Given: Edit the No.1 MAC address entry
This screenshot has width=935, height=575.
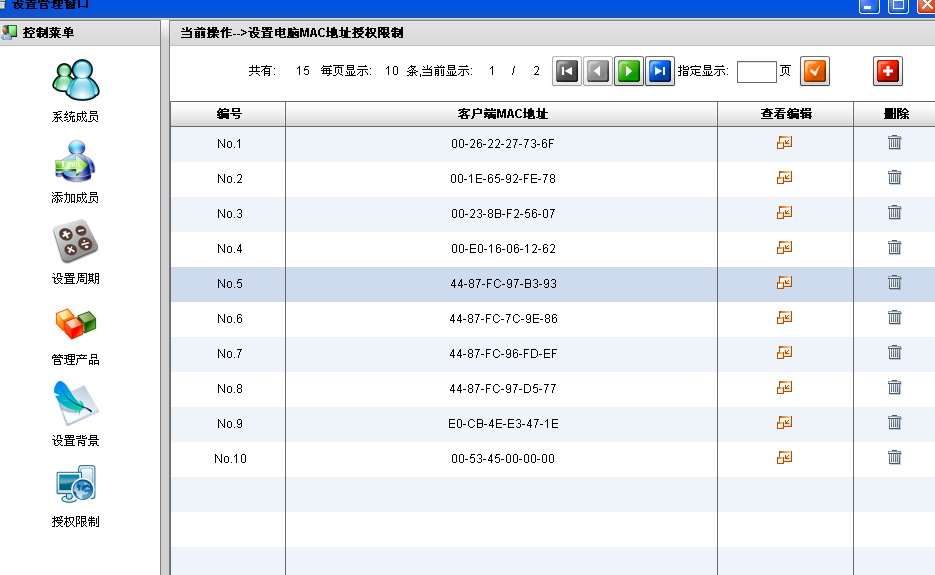Looking at the screenshot, I should point(785,143).
